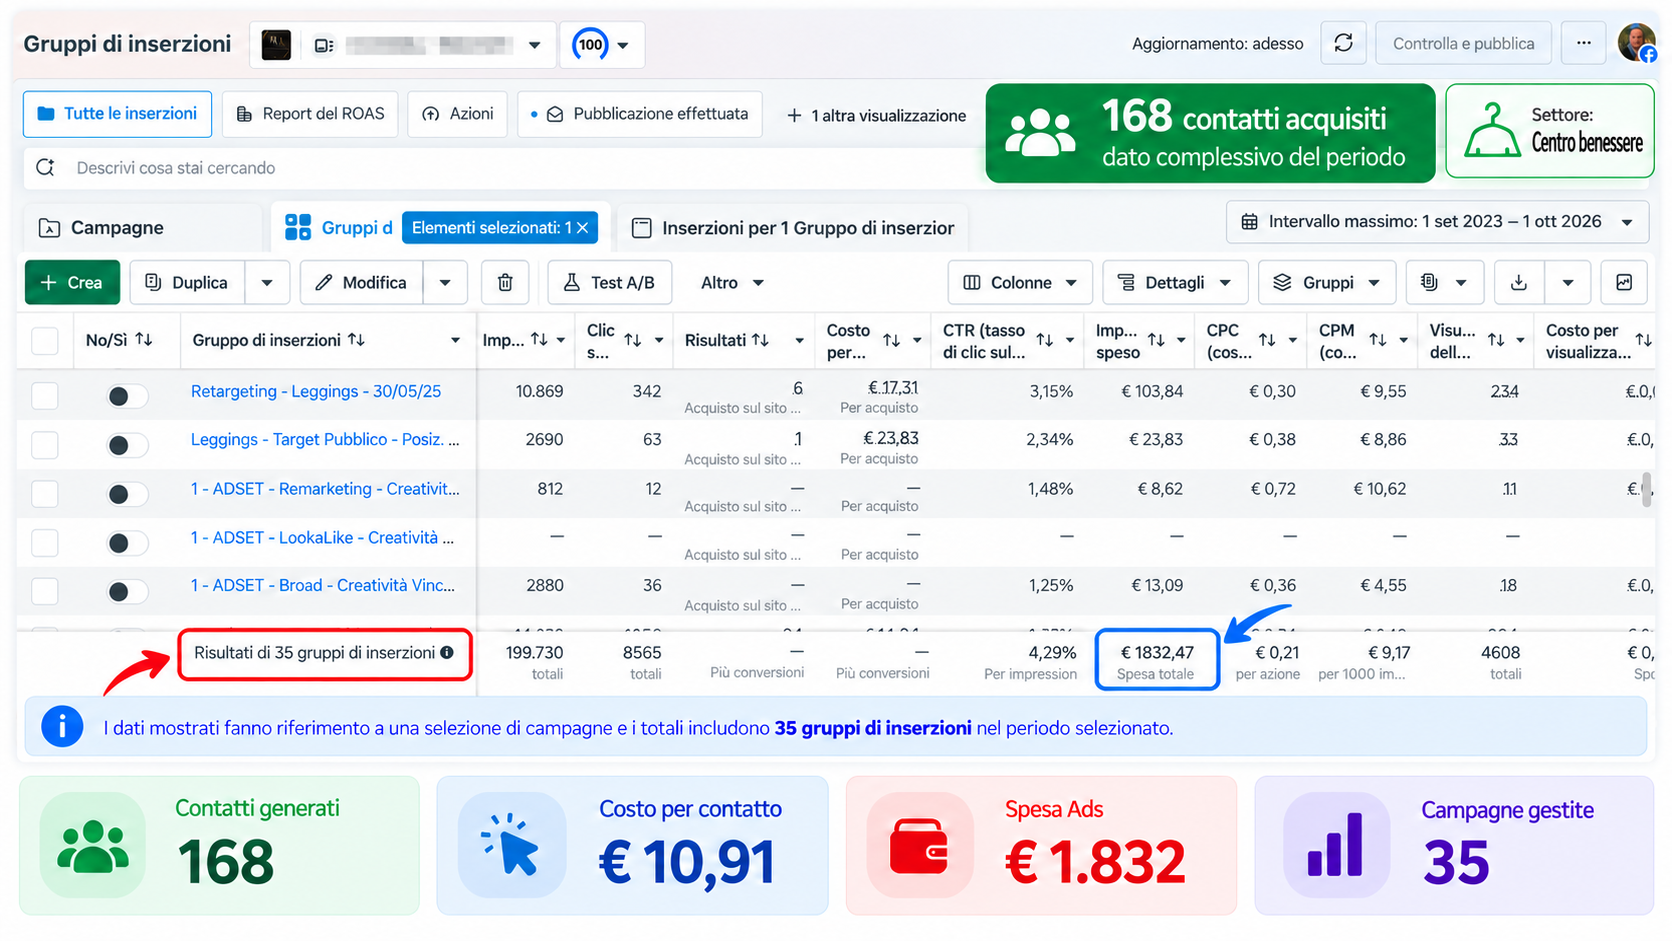Open the Altro dropdown menu
1672x941 pixels.
732,283
